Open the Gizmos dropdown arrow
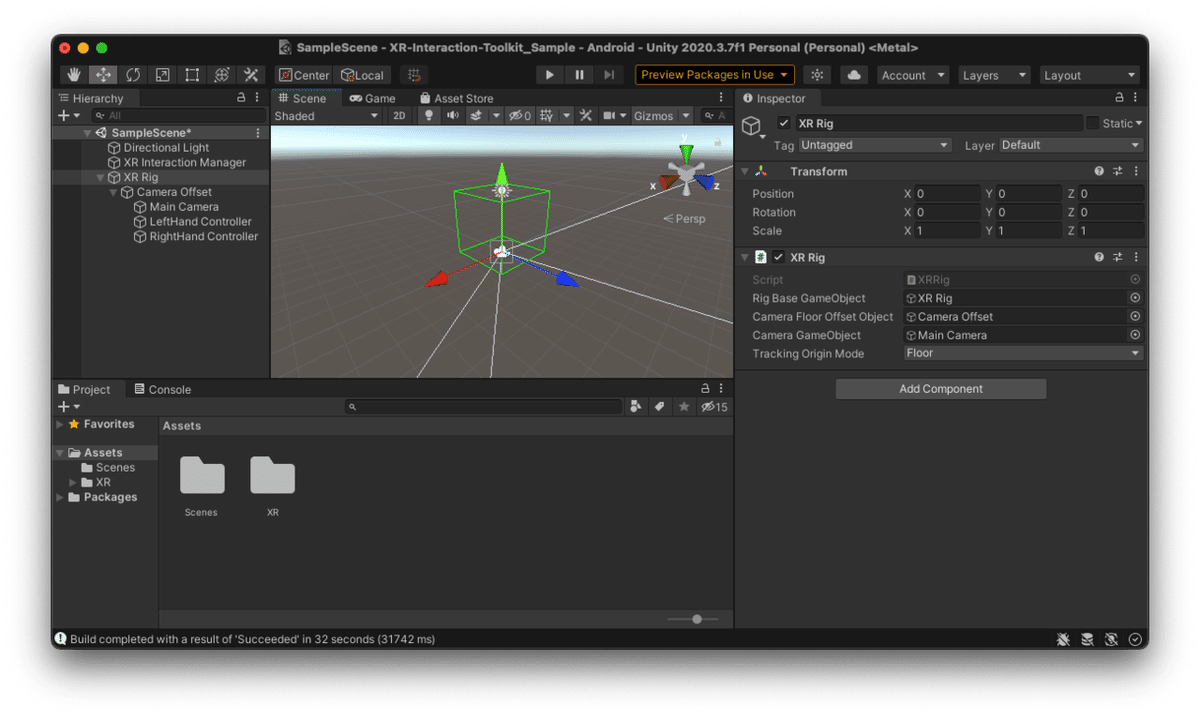This screenshot has width=1200, height=717. (685, 116)
